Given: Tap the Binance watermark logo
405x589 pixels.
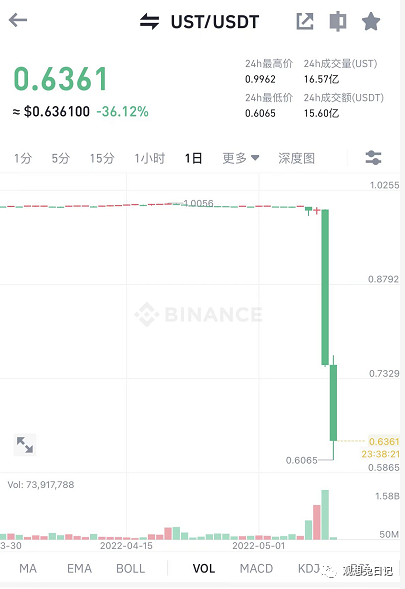Looking at the screenshot, I should [x=198, y=314].
